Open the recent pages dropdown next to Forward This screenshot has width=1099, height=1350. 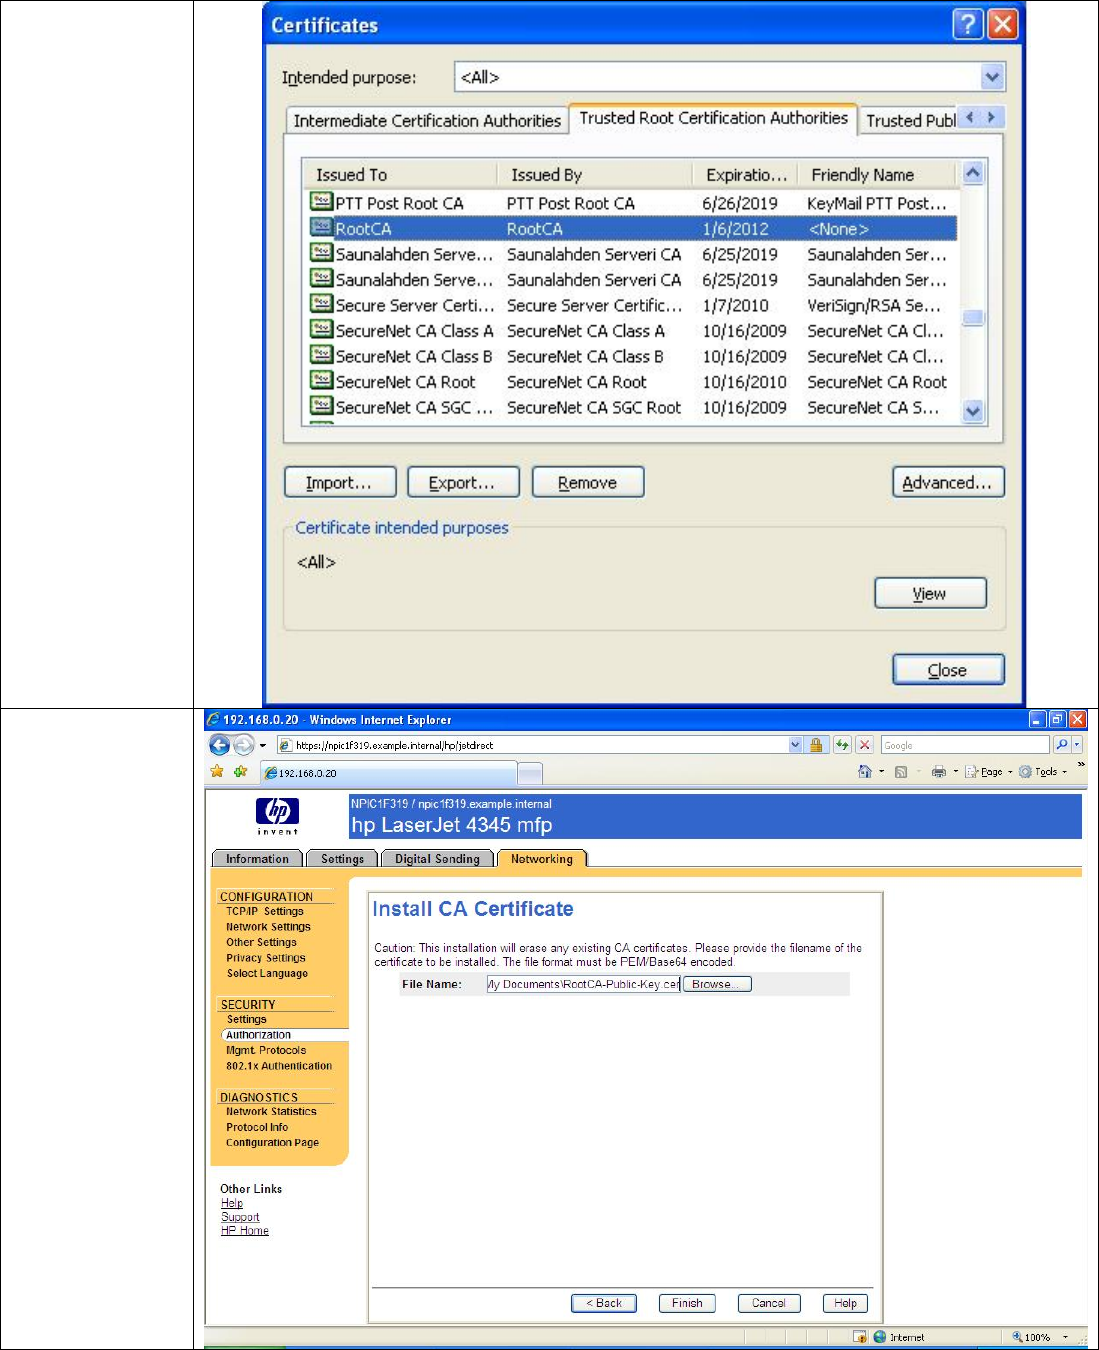coord(263,745)
